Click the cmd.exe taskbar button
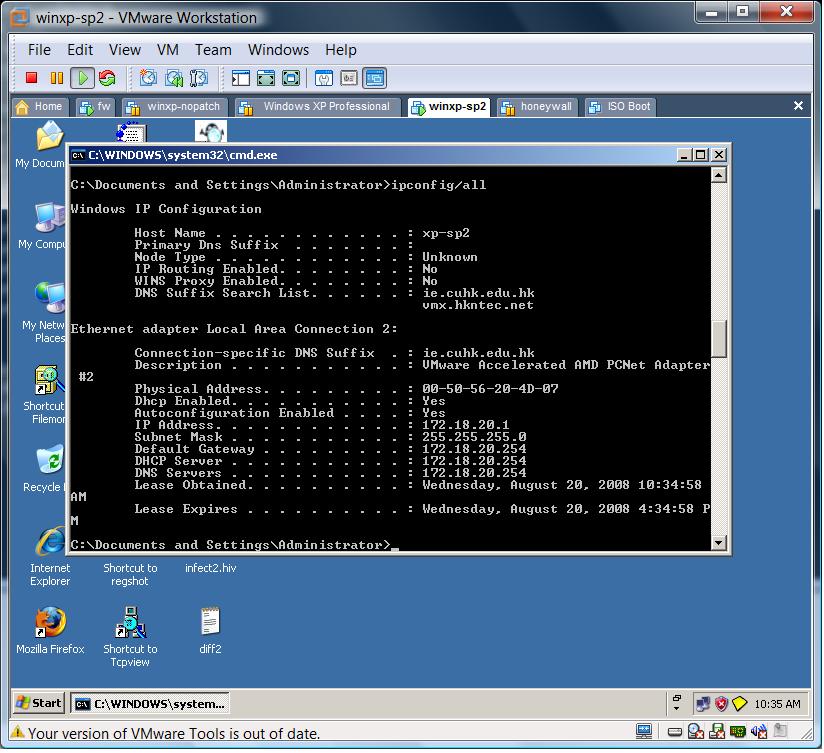 pyautogui.click(x=150, y=704)
